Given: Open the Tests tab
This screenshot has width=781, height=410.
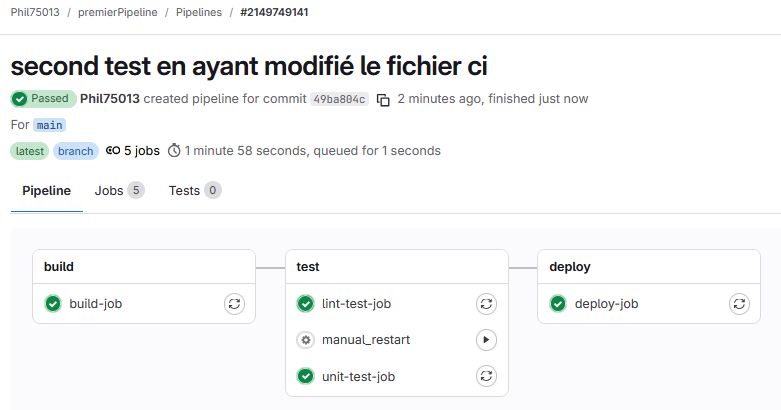Looking at the screenshot, I should 194,190.
